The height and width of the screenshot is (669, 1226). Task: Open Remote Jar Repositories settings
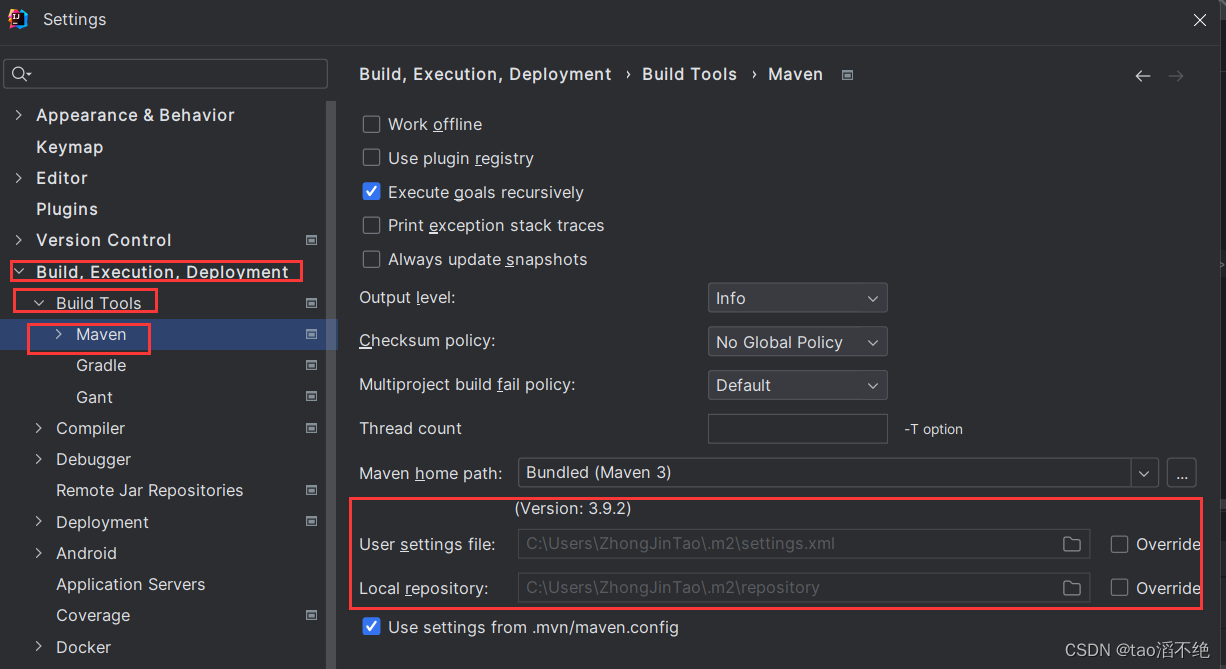[150, 490]
